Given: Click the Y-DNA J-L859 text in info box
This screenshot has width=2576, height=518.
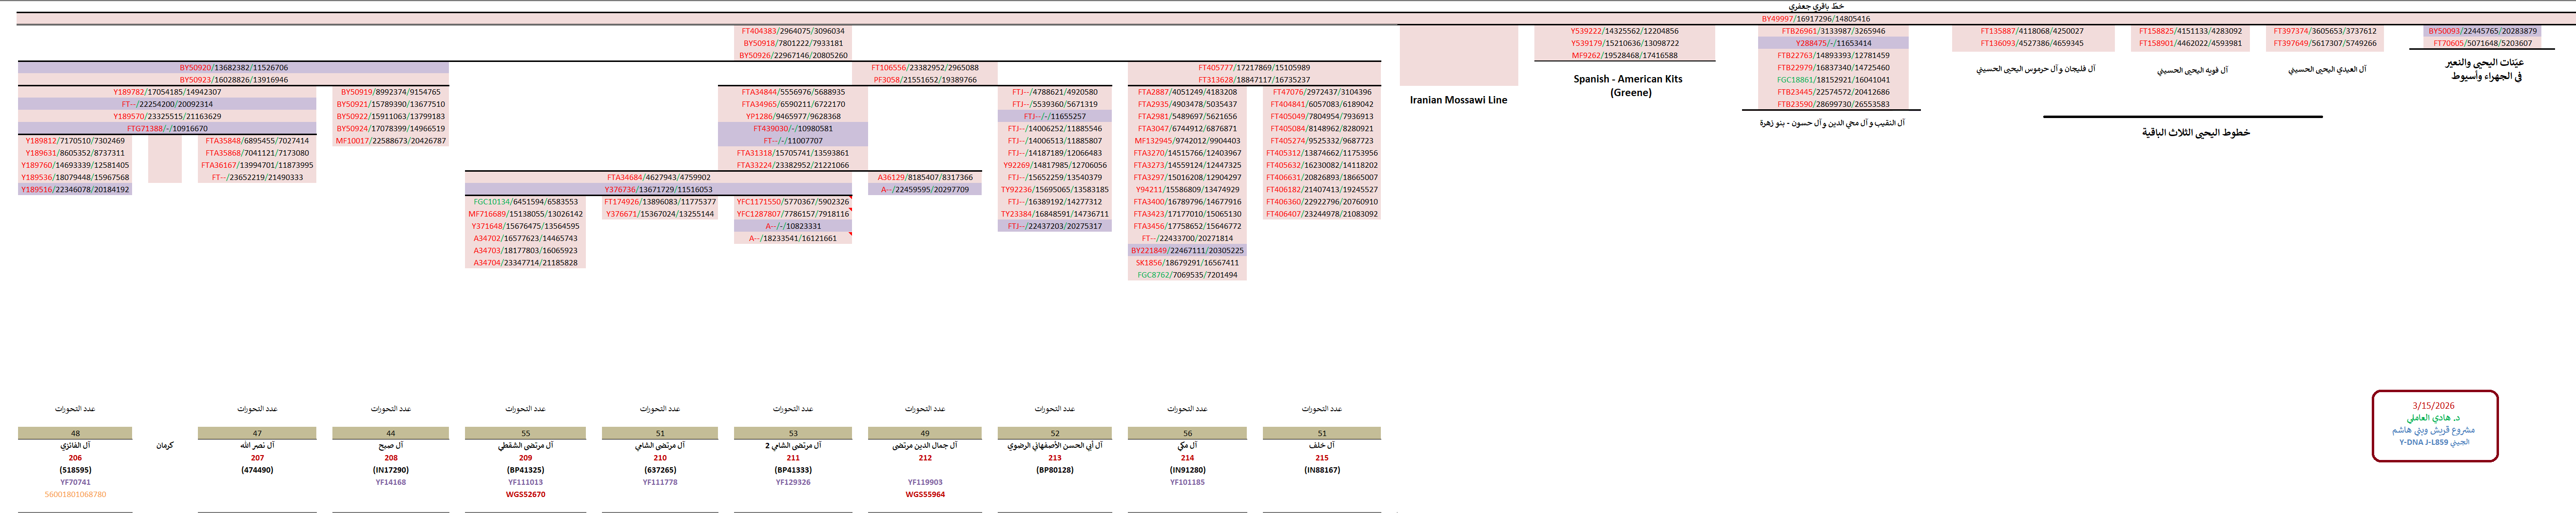Looking at the screenshot, I should [x=2433, y=442].
